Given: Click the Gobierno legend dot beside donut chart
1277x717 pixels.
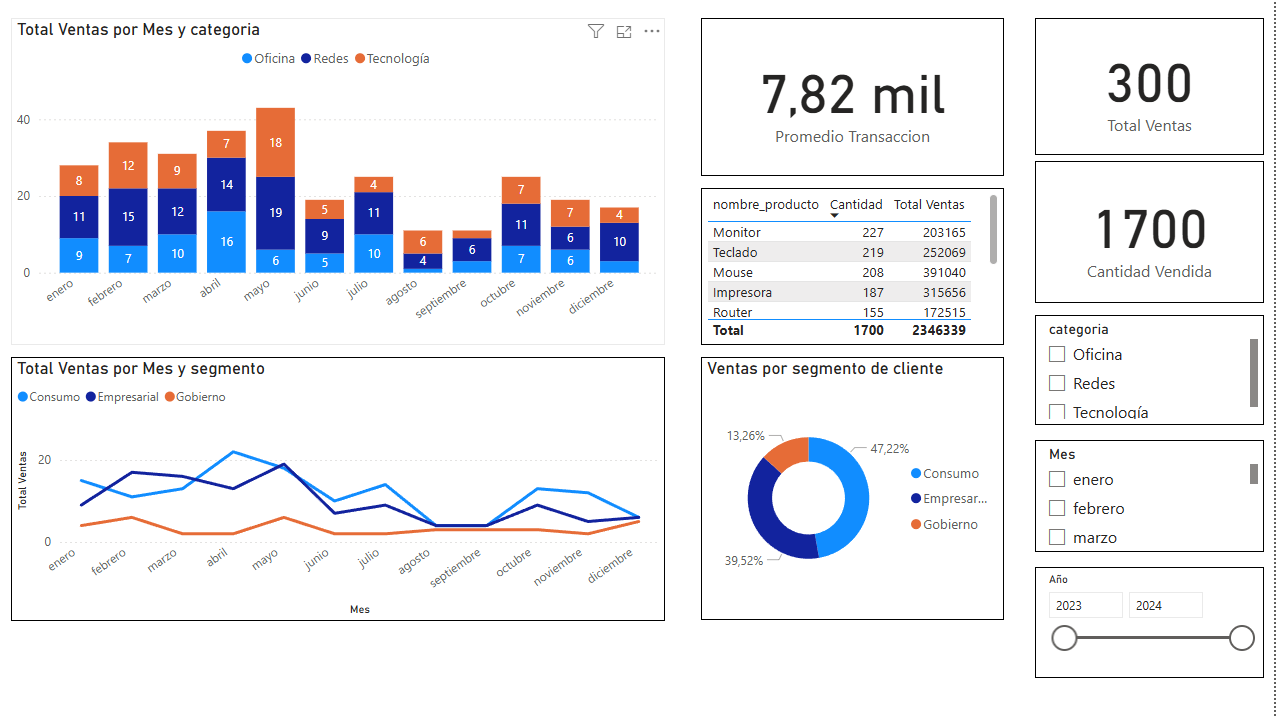Looking at the screenshot, I should [916, 525].
